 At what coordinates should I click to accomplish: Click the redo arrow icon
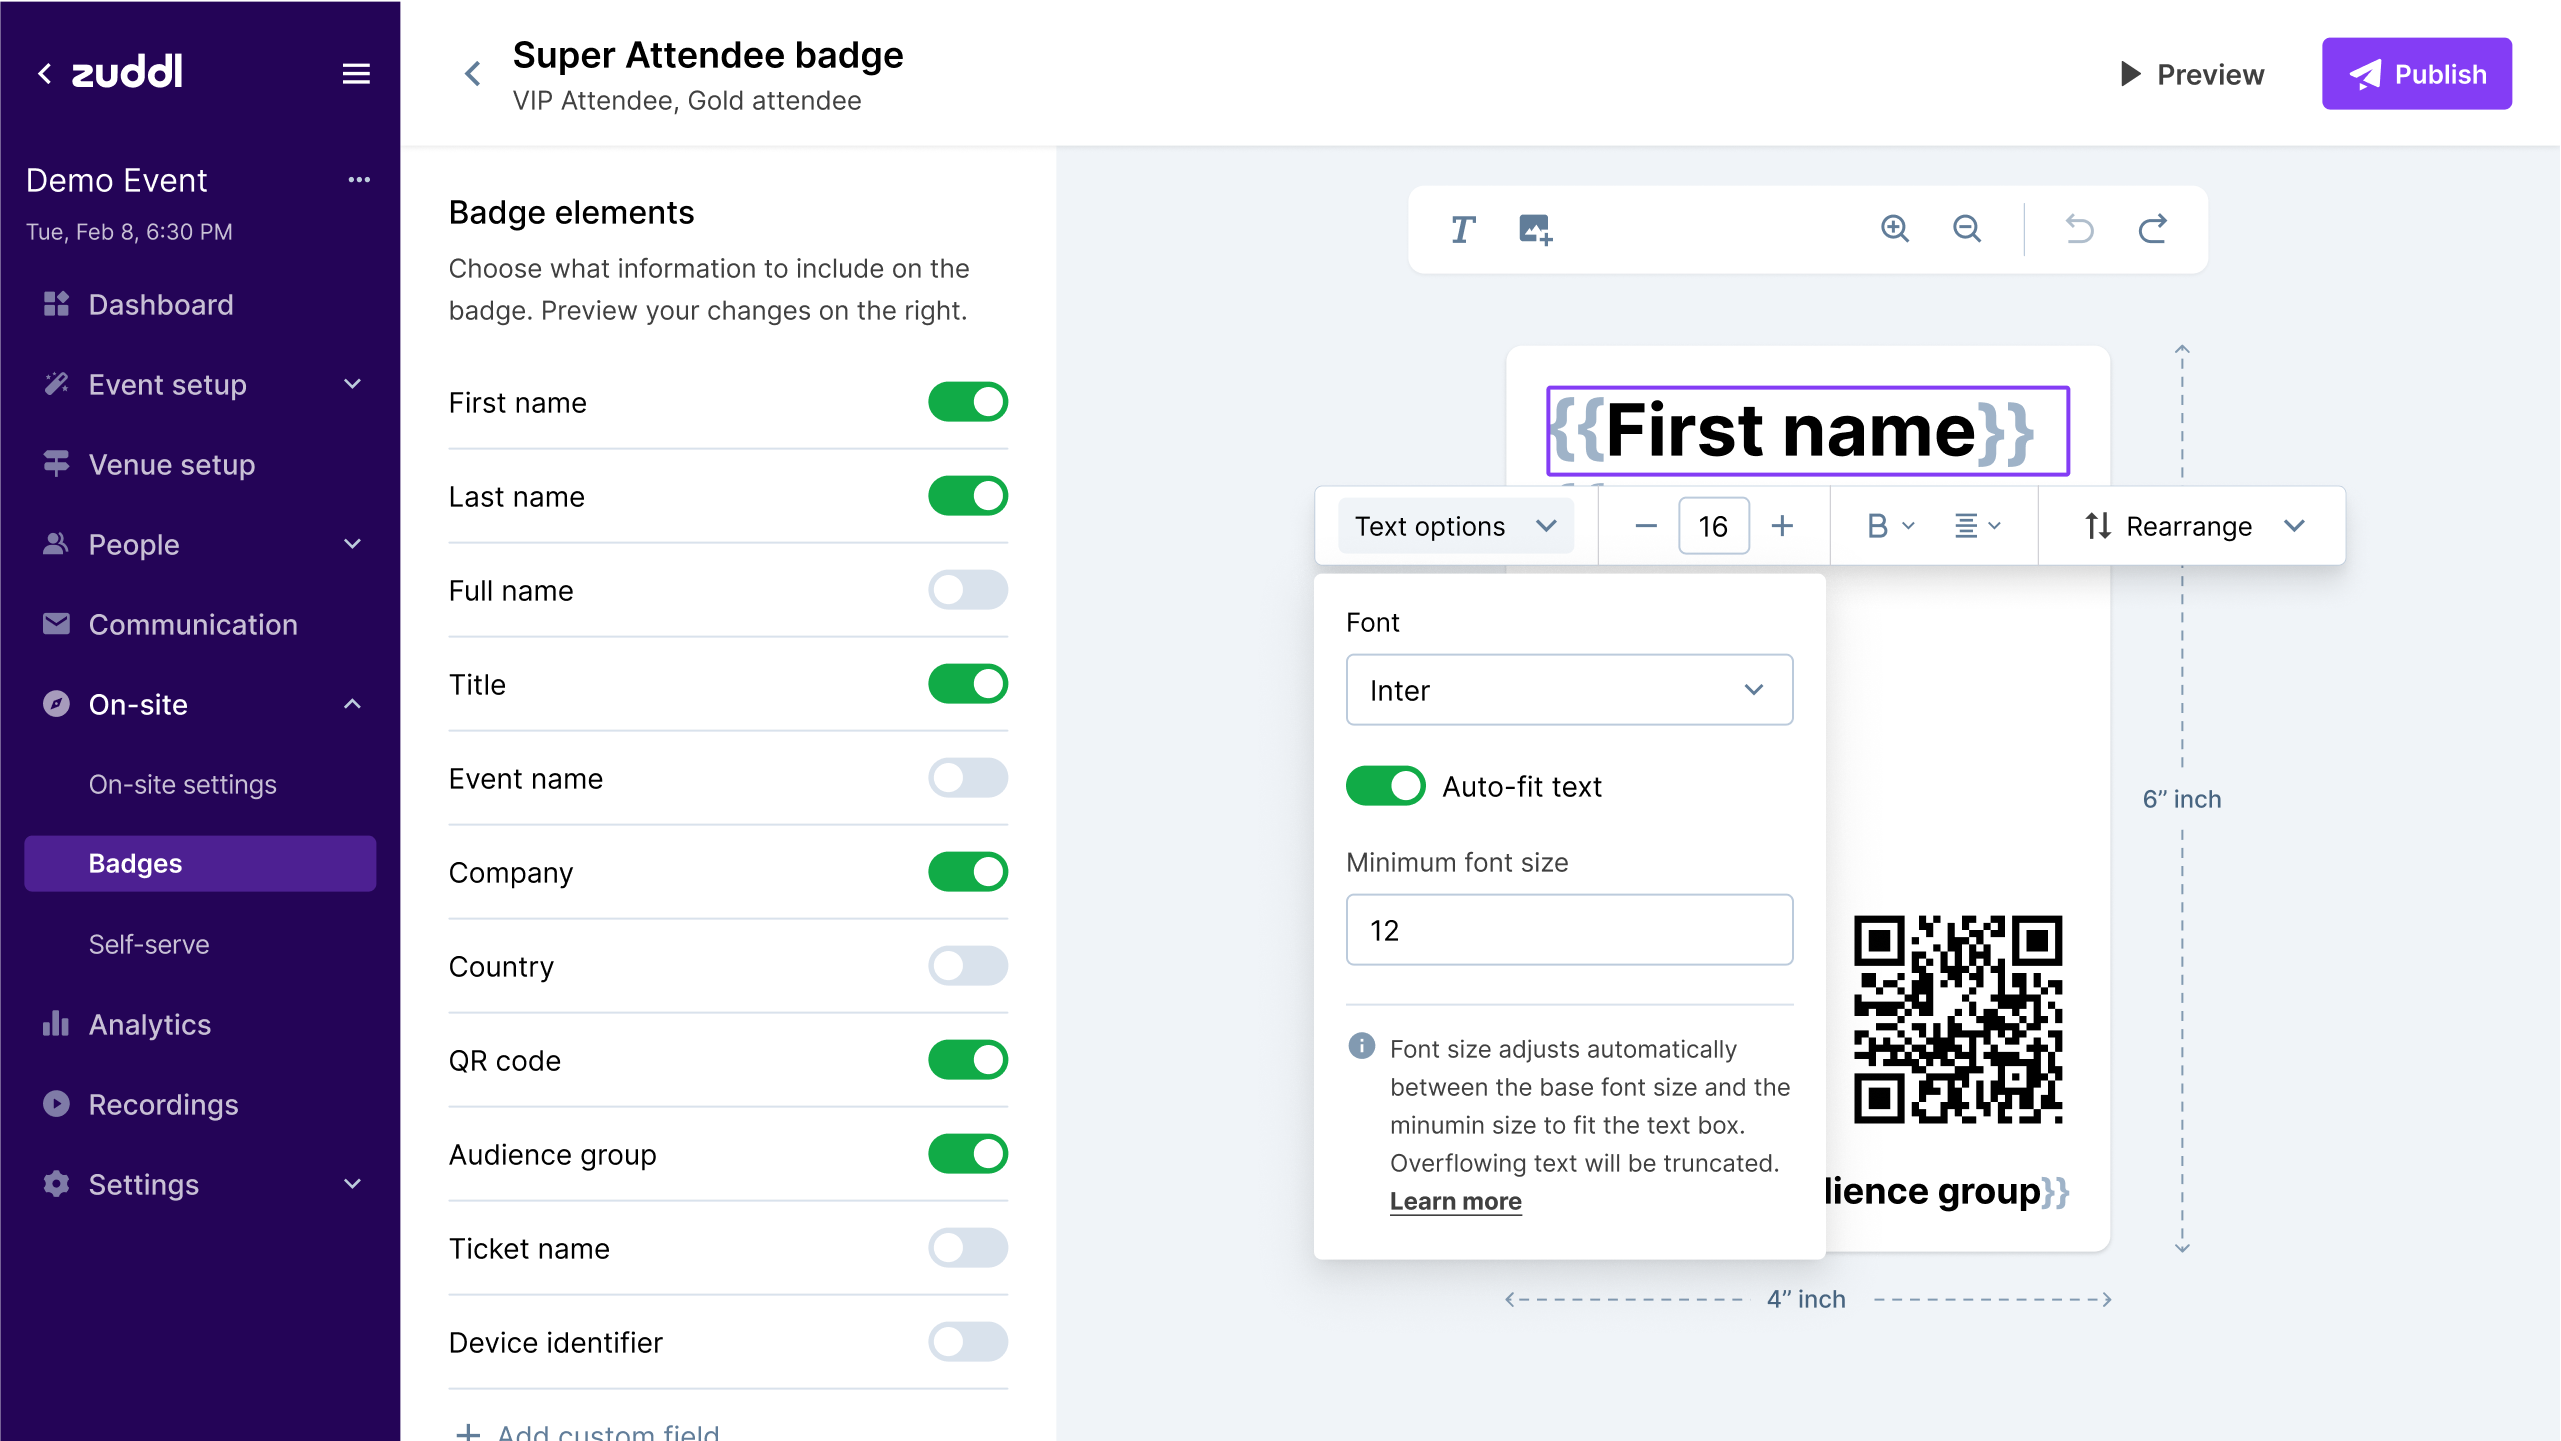coord(2152,229)
